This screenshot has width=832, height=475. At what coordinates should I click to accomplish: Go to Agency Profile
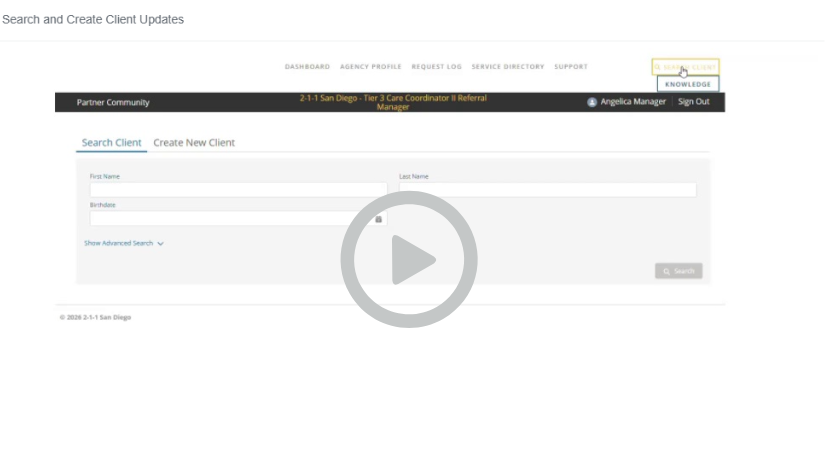click(x=370, y=67)
